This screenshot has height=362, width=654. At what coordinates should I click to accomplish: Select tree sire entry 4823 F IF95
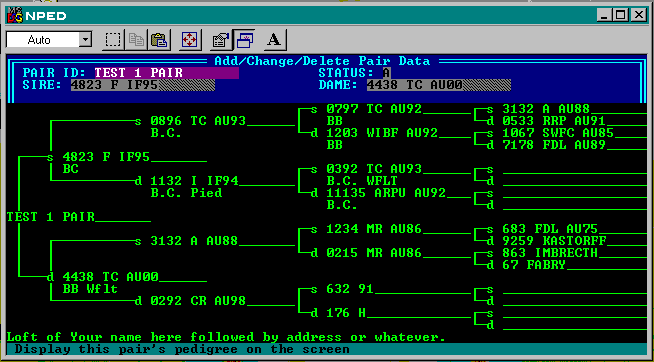106,157
